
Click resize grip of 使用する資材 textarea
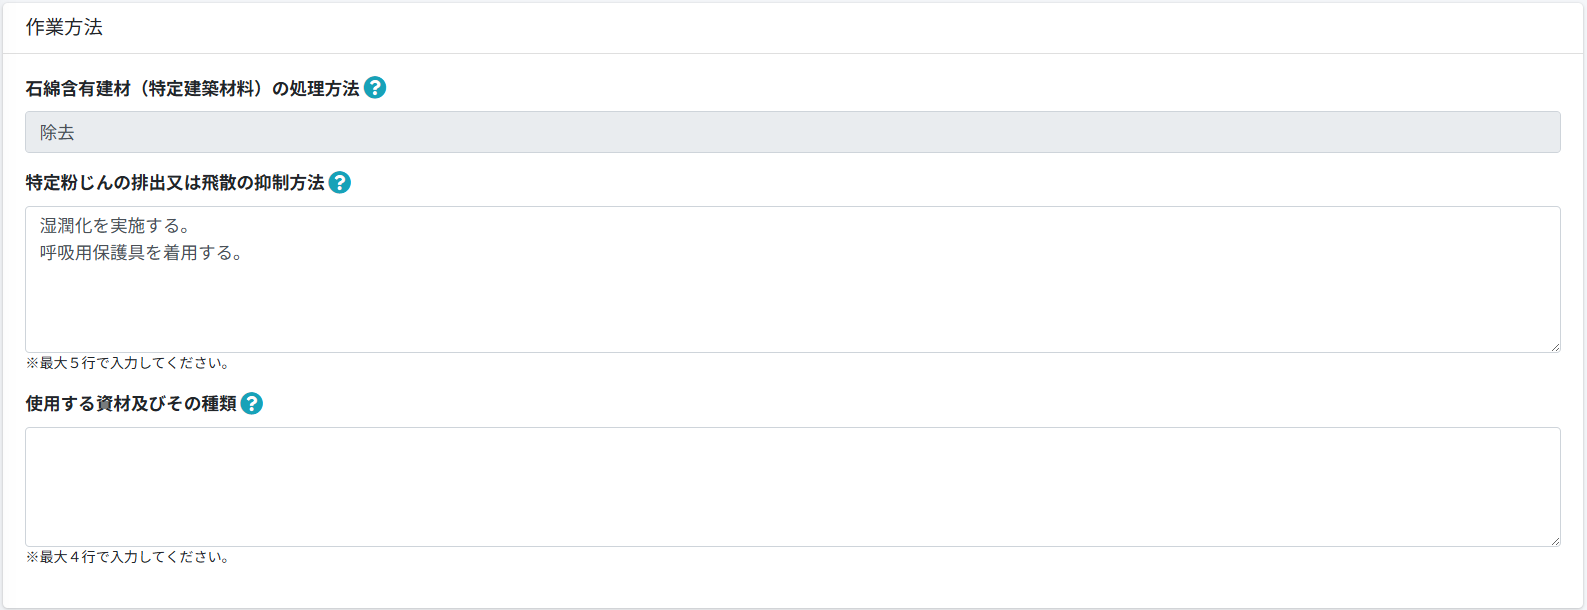click(1555, 541)
